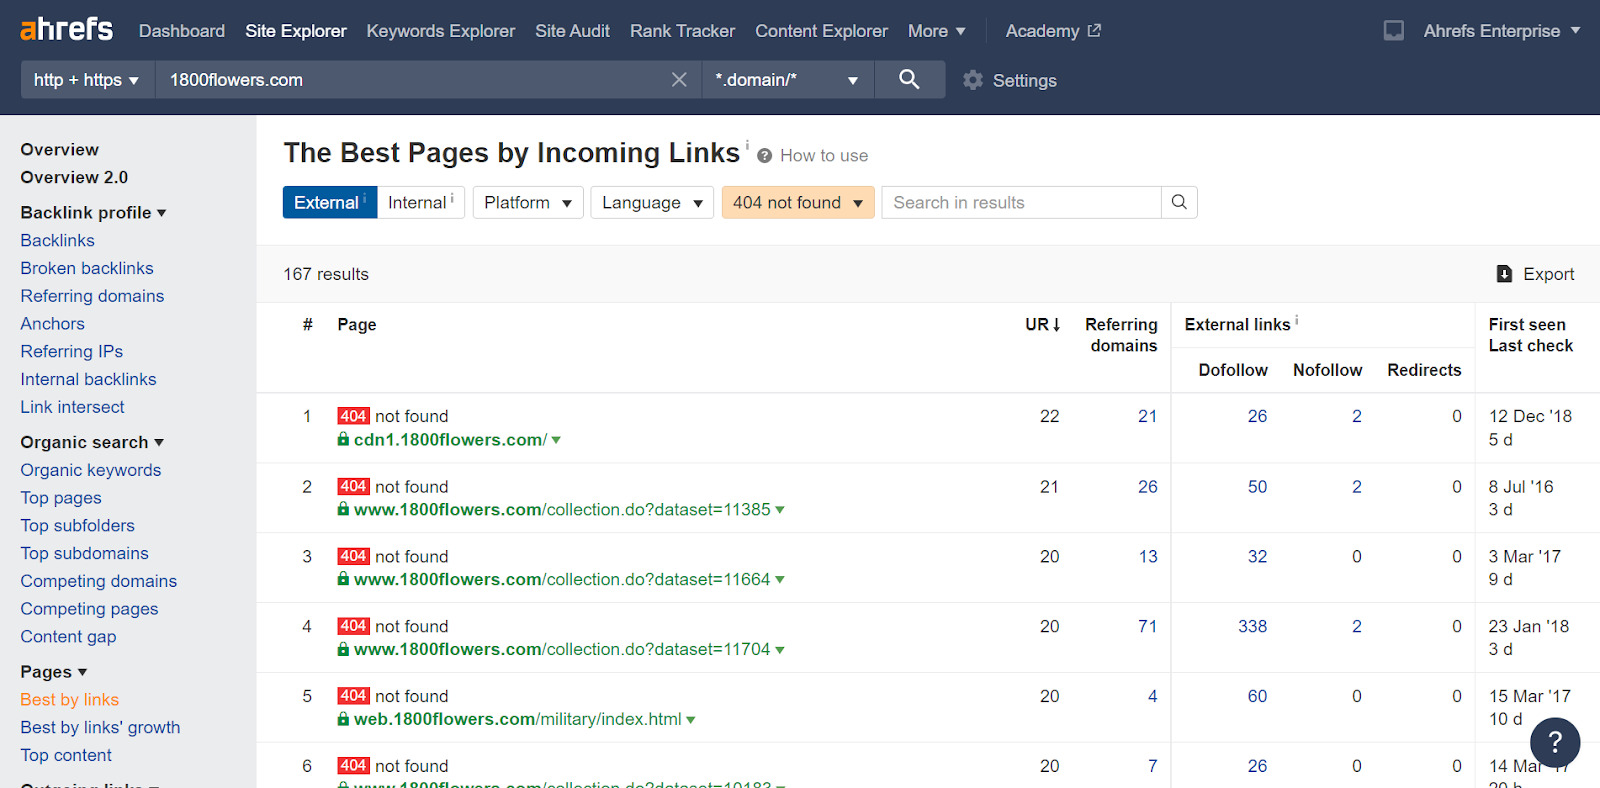Click the Ahrefs logo
The image size is (1600, 788).
pos(67,30)
